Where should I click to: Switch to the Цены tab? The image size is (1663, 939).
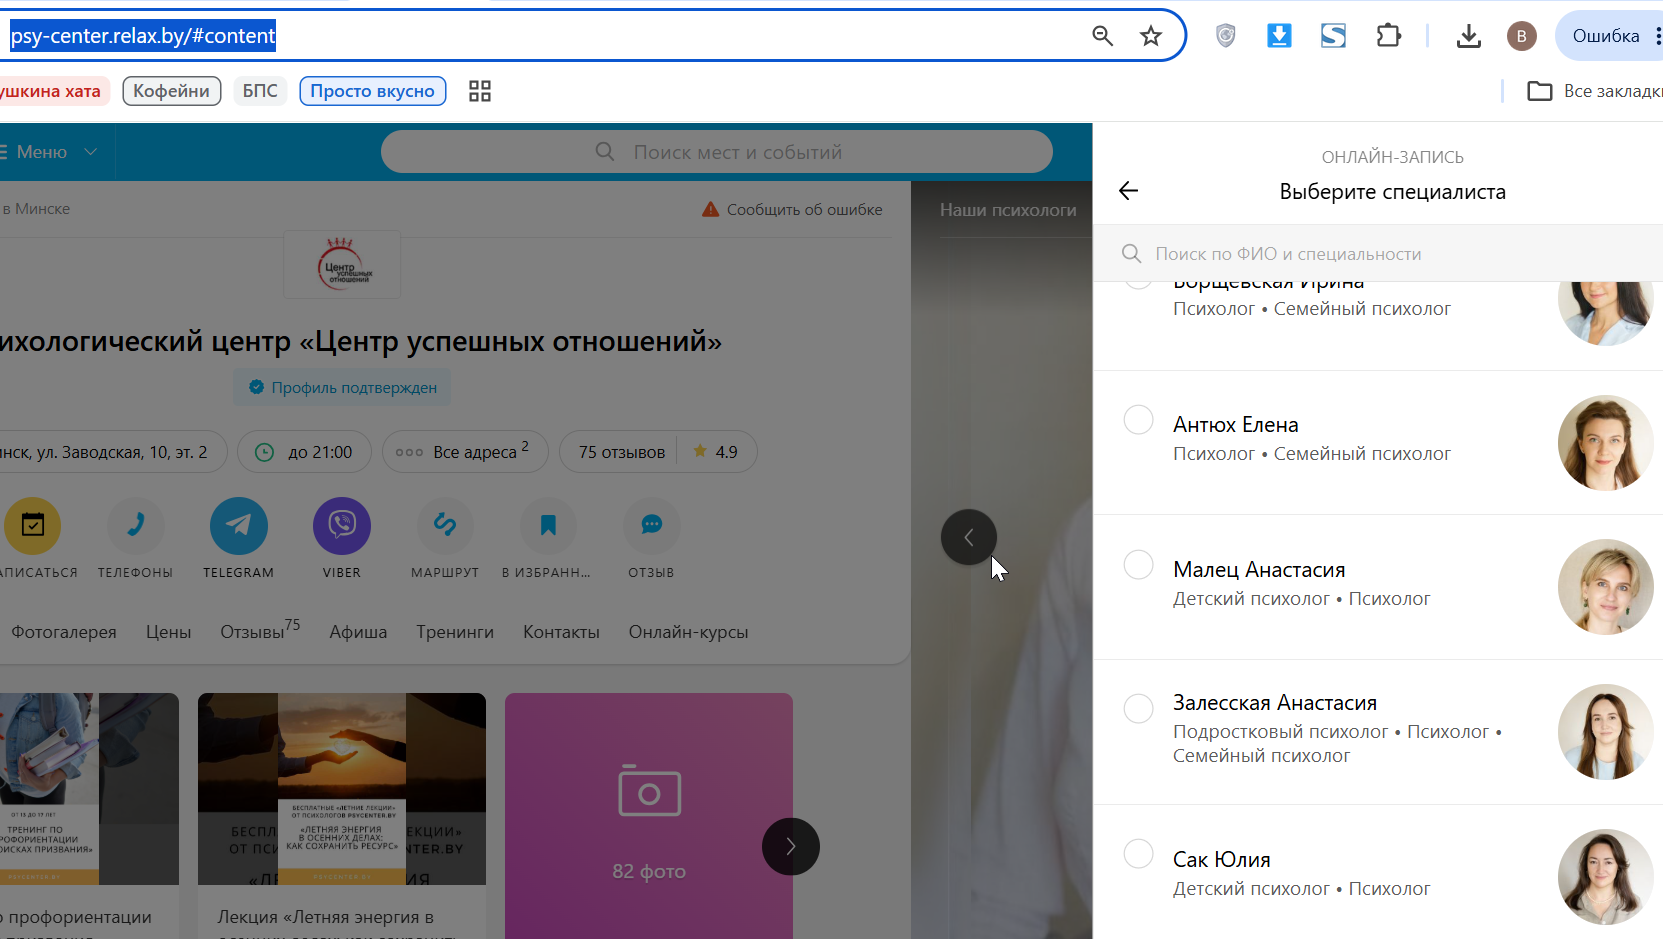168,632
